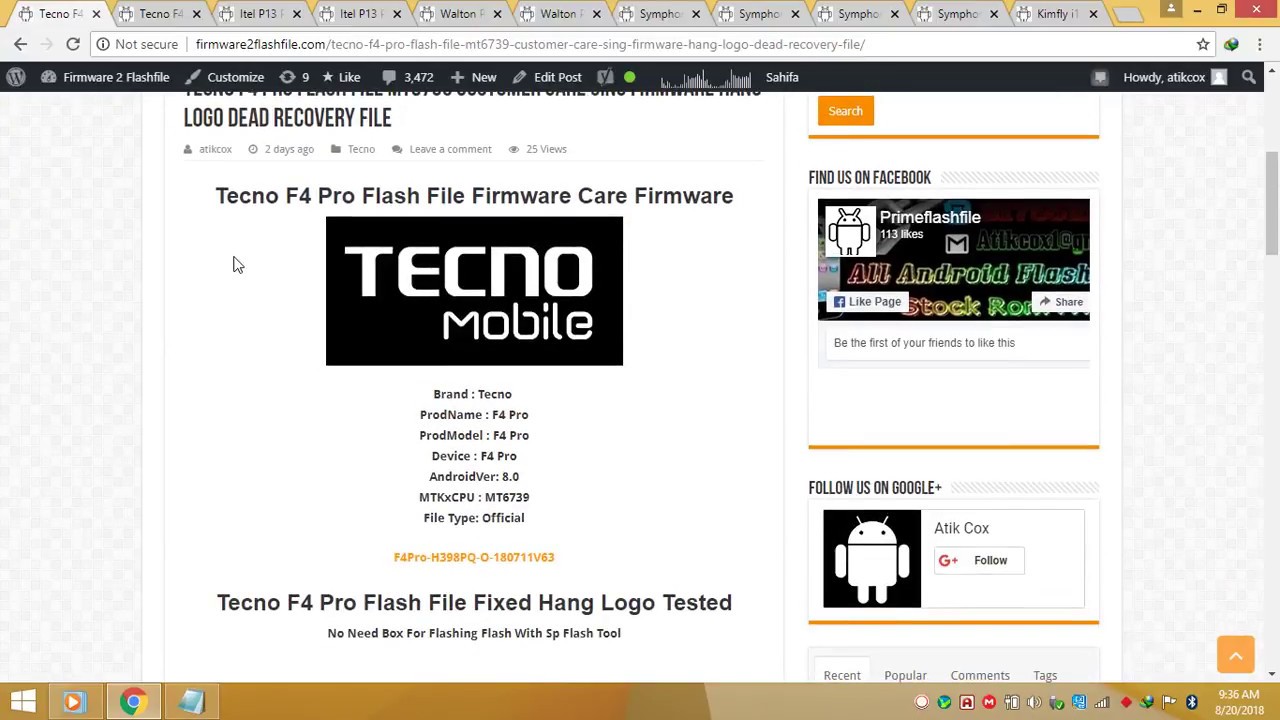Click the Chrome icon in the taskbar

[x=132, y=702]
